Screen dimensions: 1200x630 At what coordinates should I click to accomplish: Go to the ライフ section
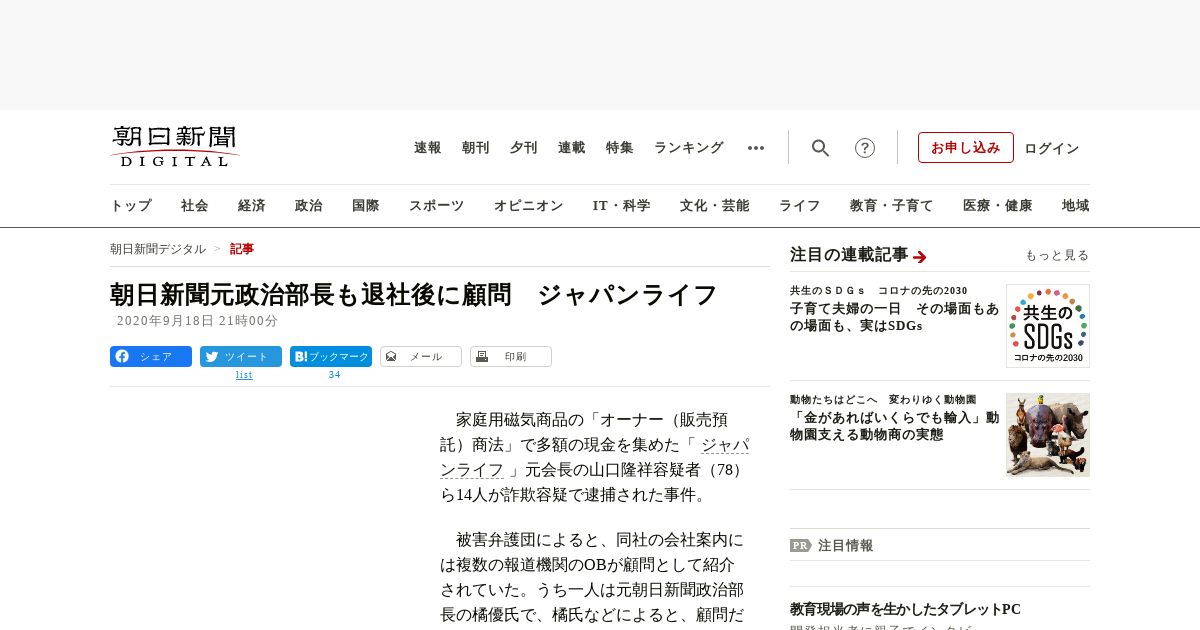coord(800,206)
